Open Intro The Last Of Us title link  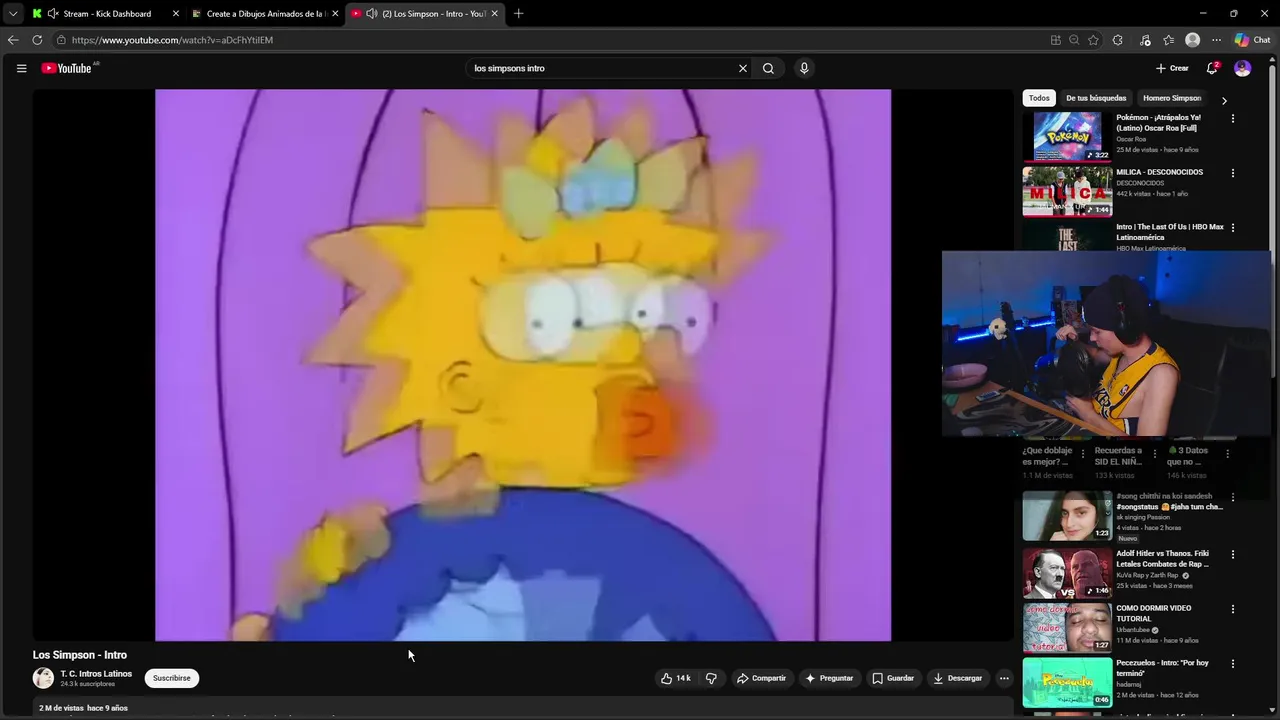[1169, 232]
